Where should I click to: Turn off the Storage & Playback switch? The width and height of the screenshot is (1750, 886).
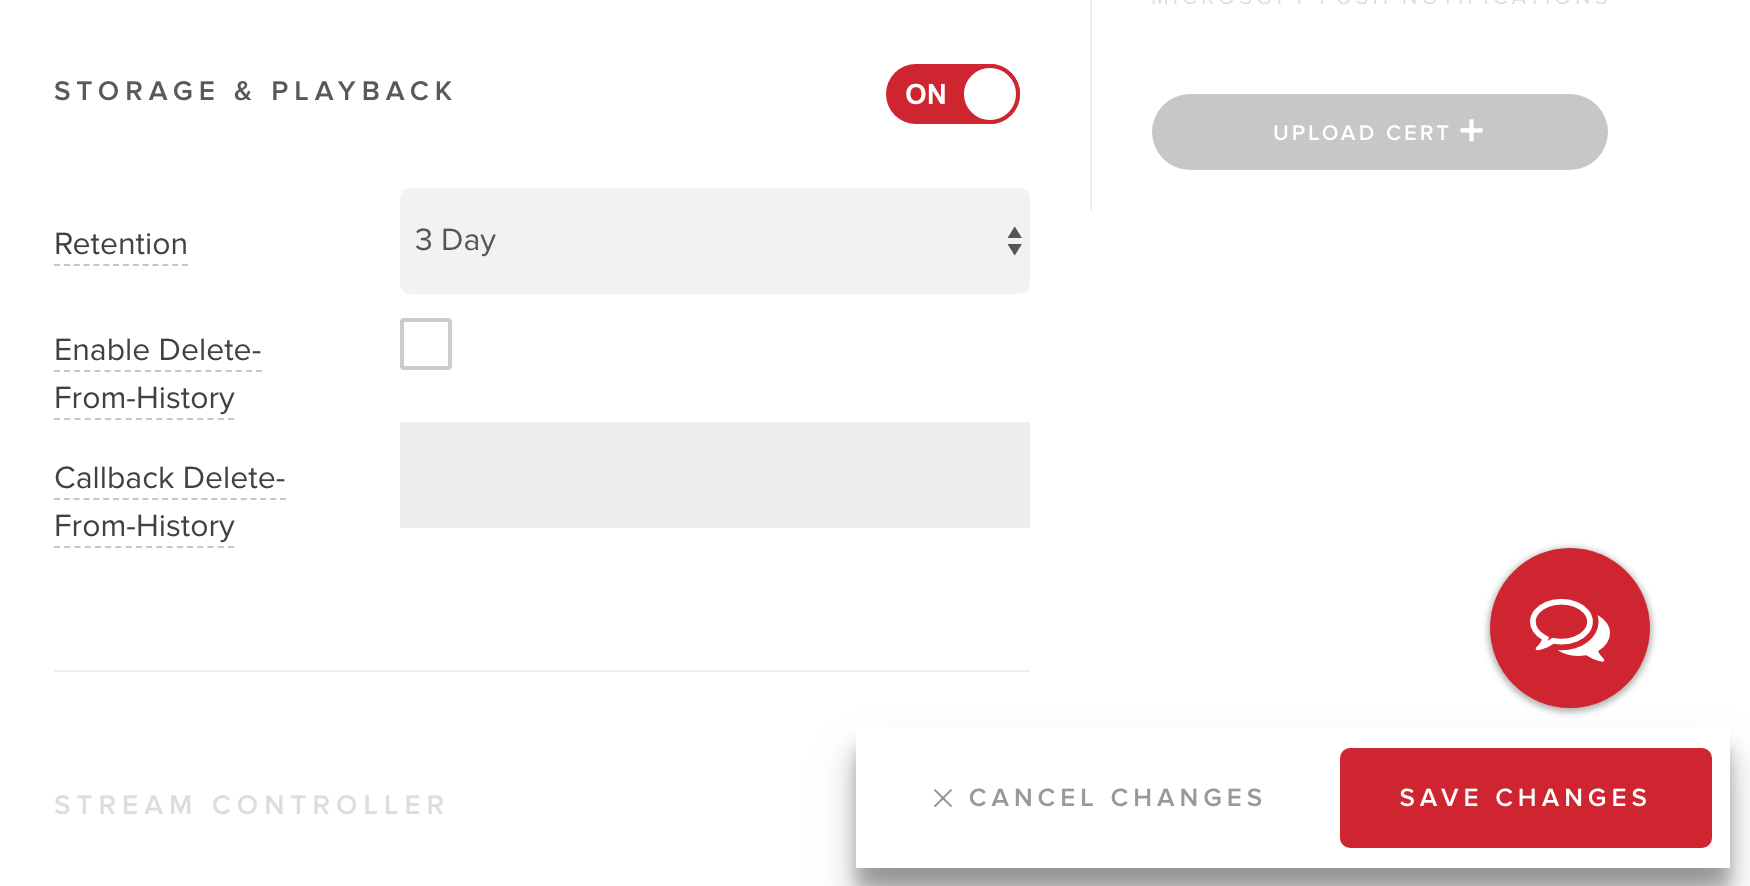[x=952, y=94]
